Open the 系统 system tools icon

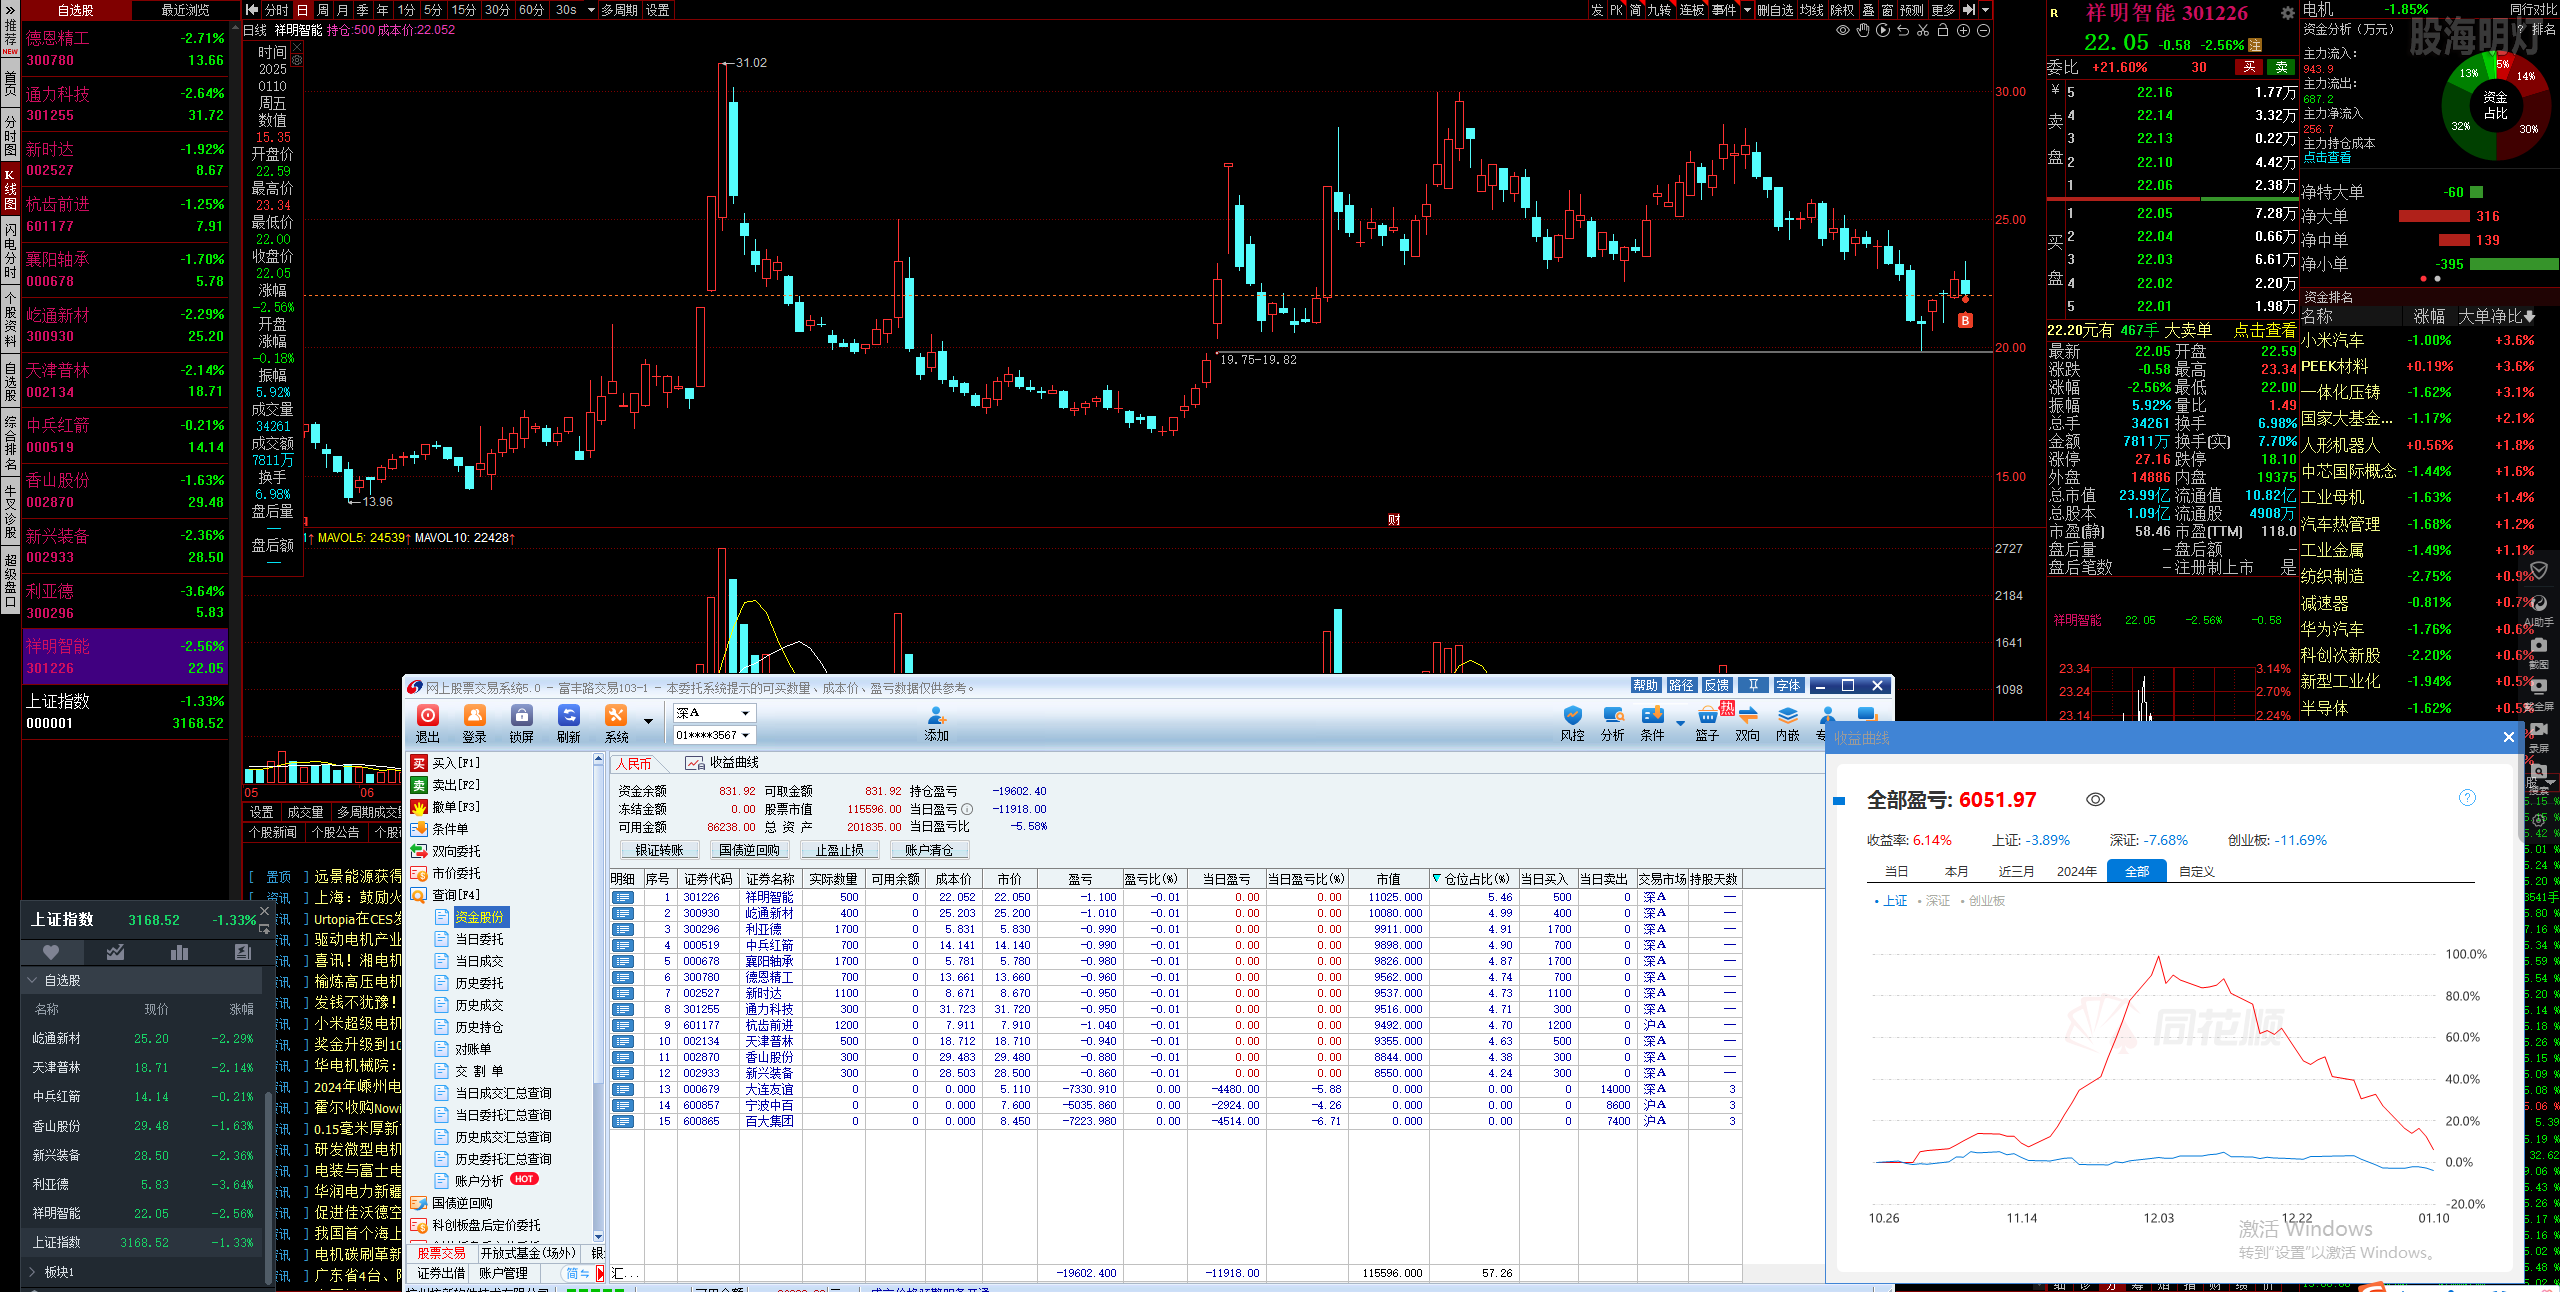[x=616, y=724]
